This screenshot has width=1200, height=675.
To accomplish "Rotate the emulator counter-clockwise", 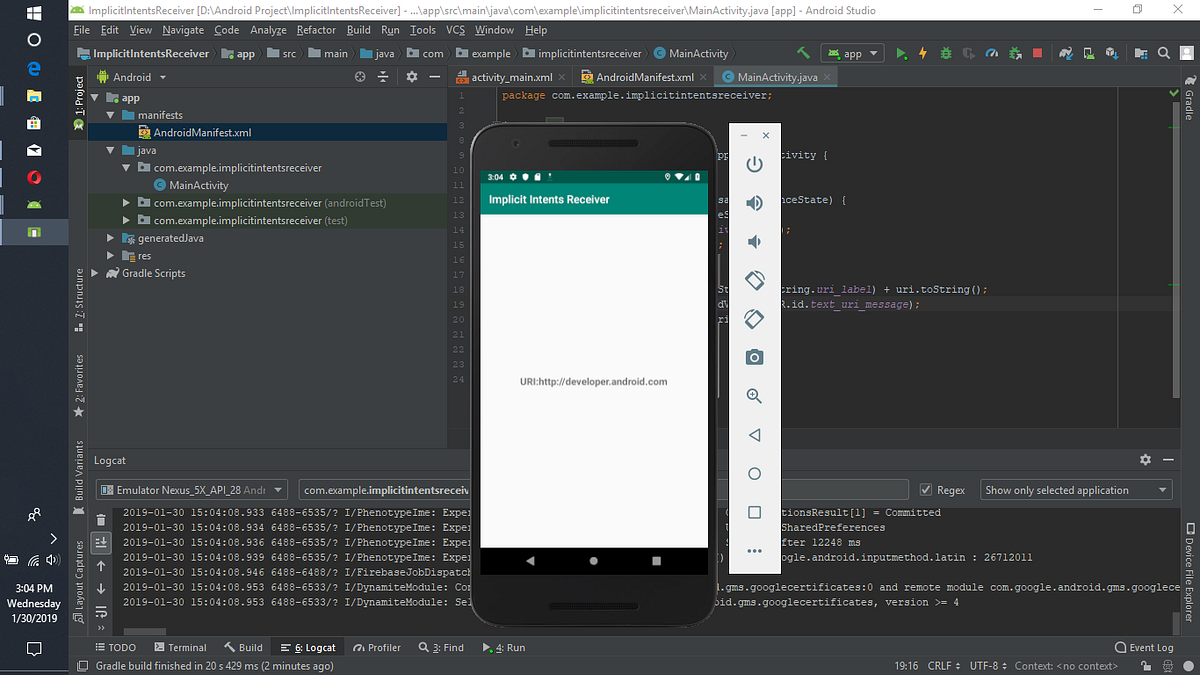I will 754,280.
